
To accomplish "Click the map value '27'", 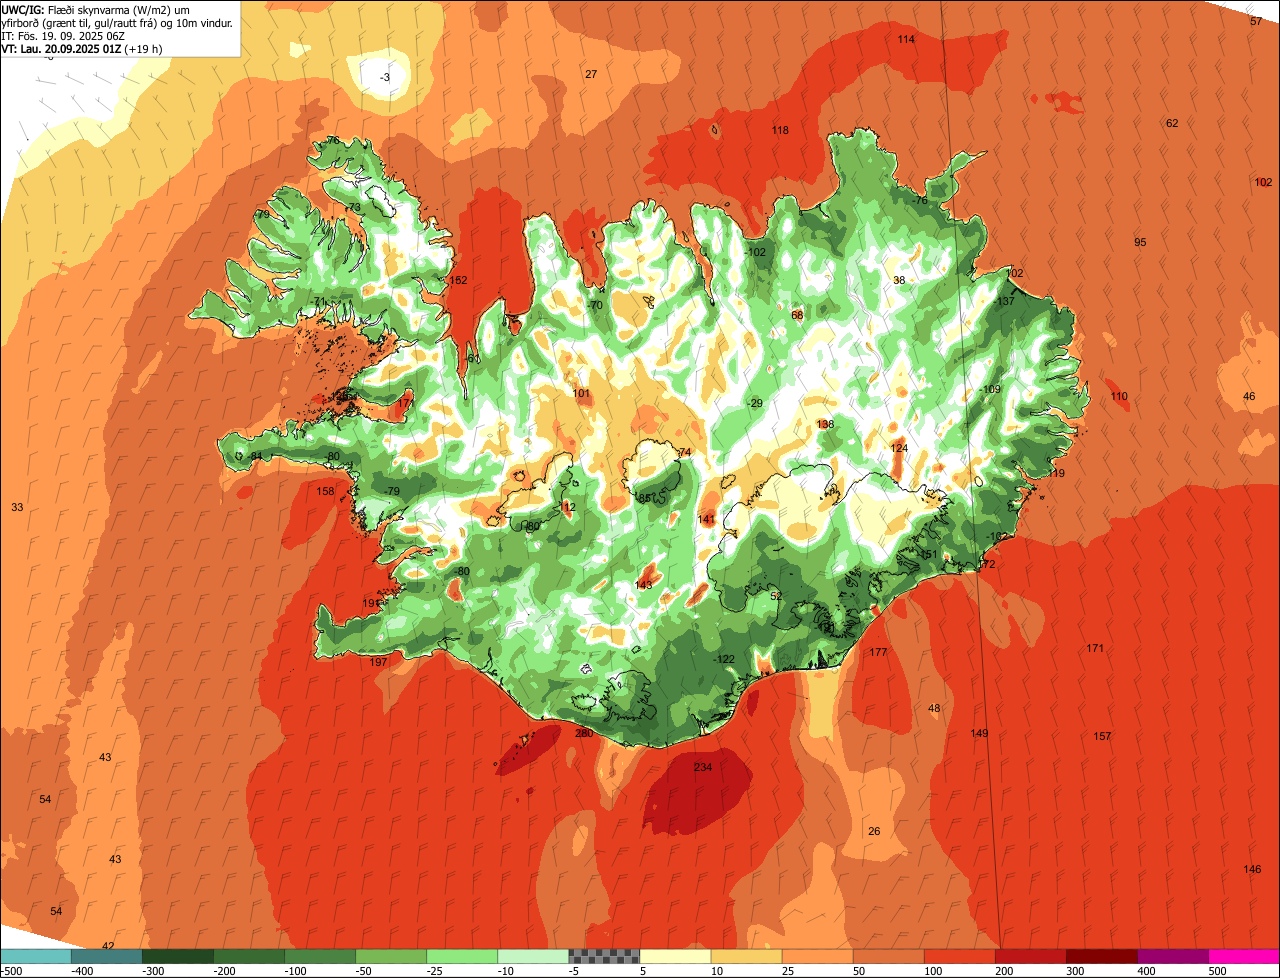I will click(591, 74).
